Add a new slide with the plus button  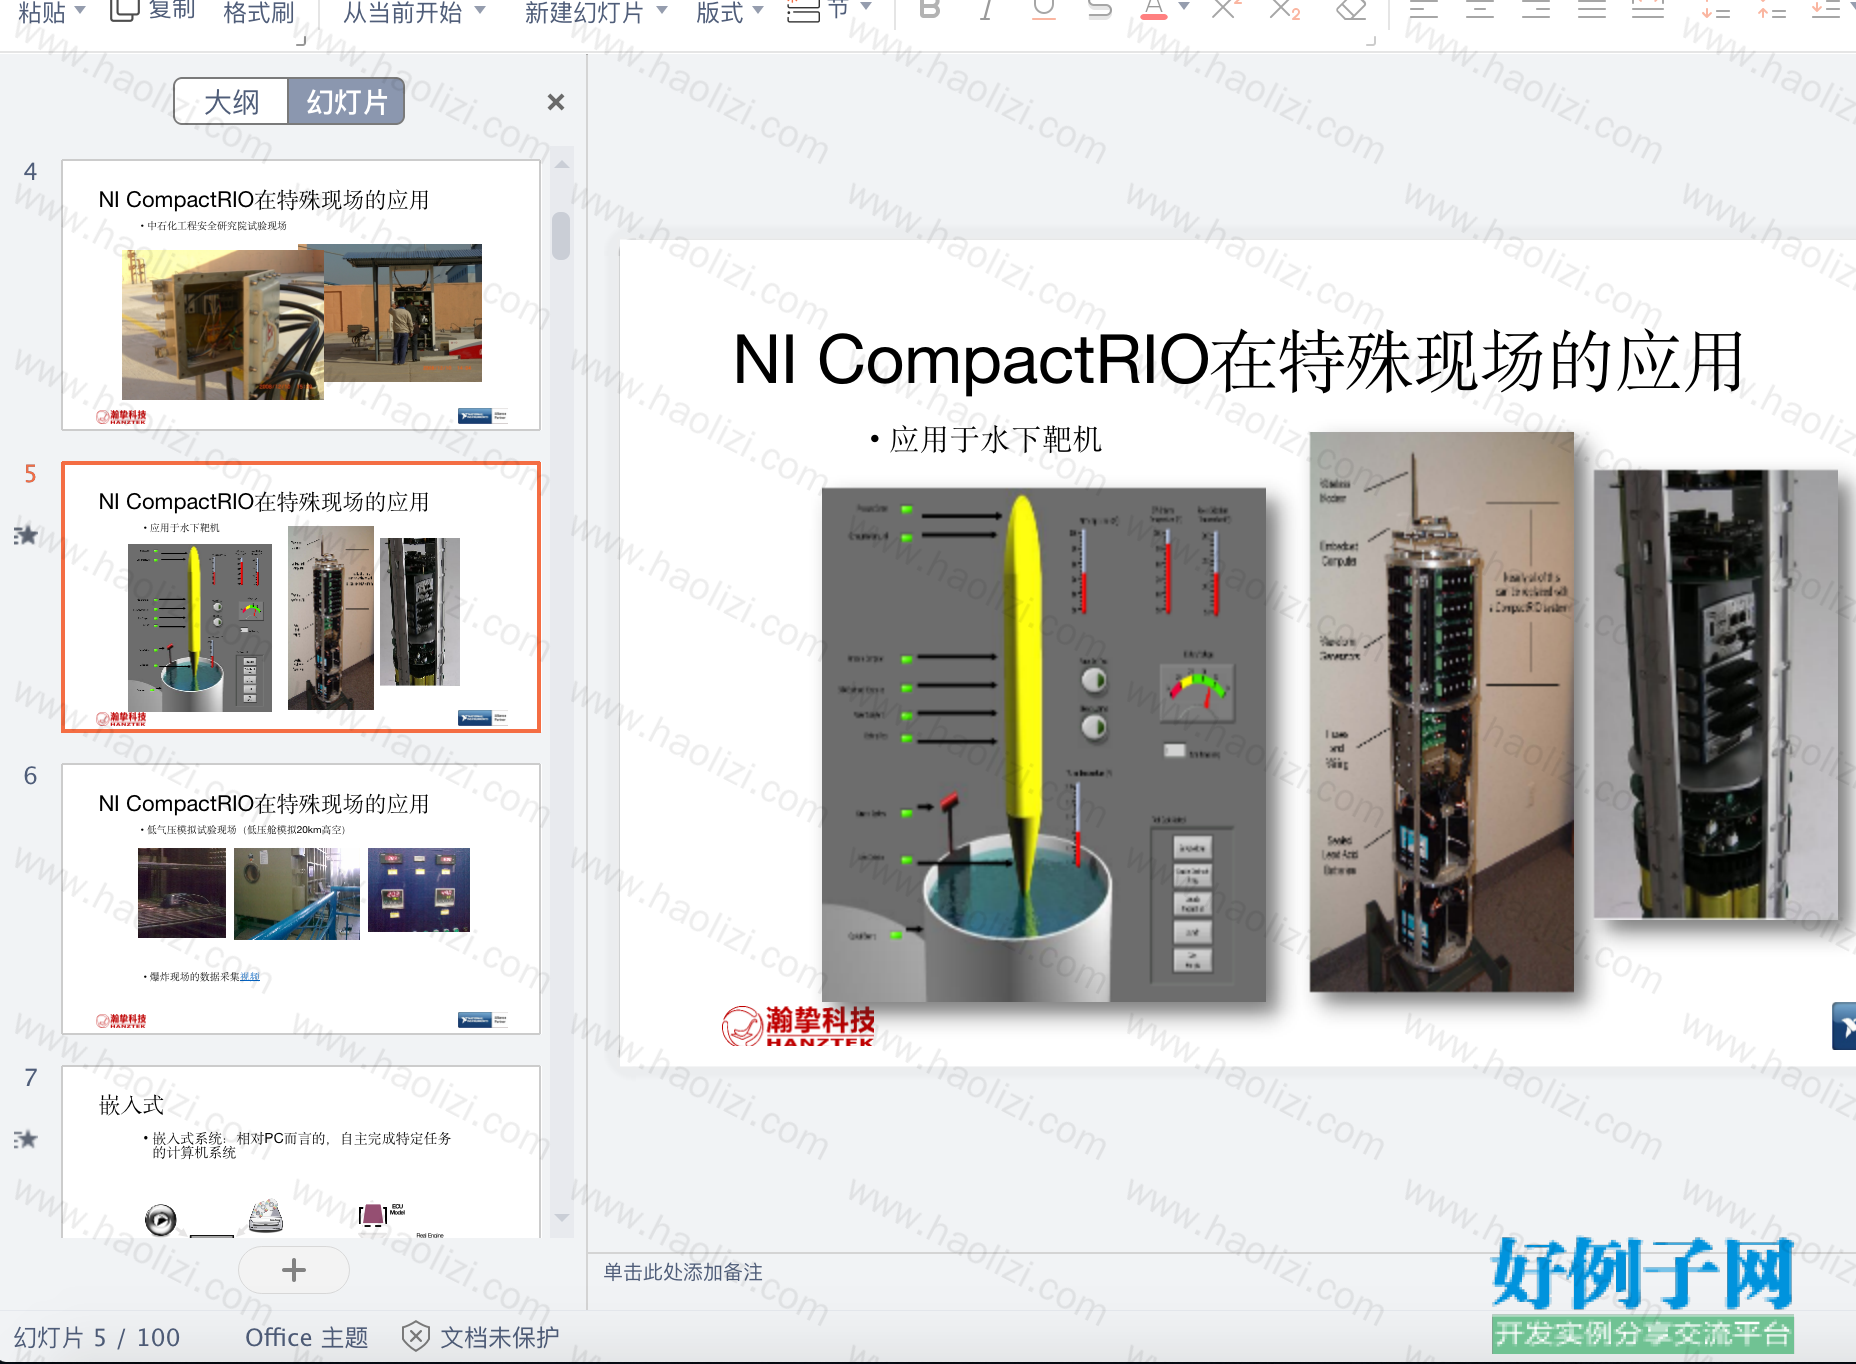point(294,1270)
